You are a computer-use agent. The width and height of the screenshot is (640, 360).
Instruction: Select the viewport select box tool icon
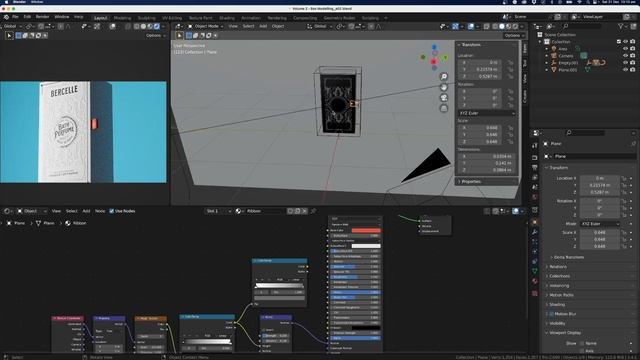(x=179, y=36)
